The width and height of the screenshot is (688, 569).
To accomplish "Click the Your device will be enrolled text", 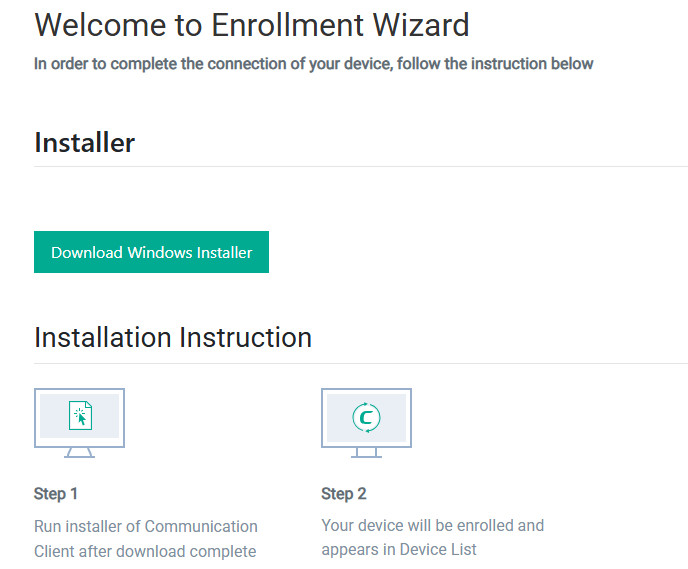I will (432, 525).
